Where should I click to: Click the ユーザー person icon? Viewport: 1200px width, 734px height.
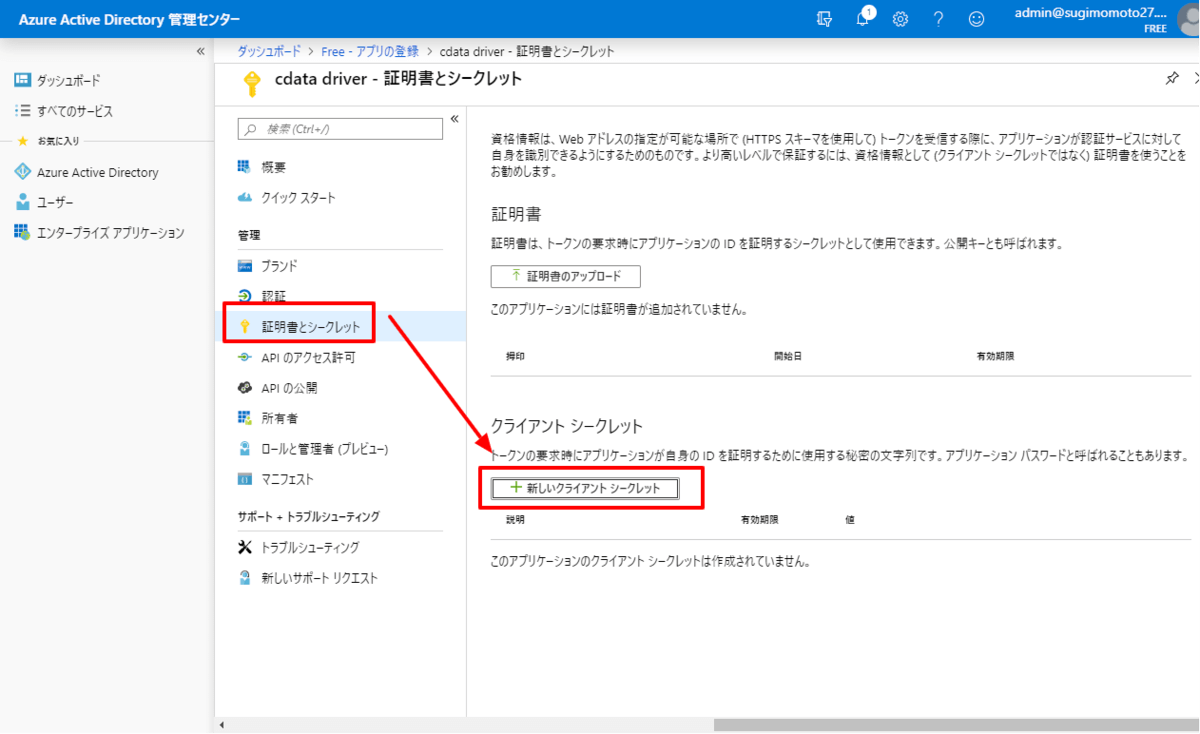pyautogui.click(x=22, y=202)
